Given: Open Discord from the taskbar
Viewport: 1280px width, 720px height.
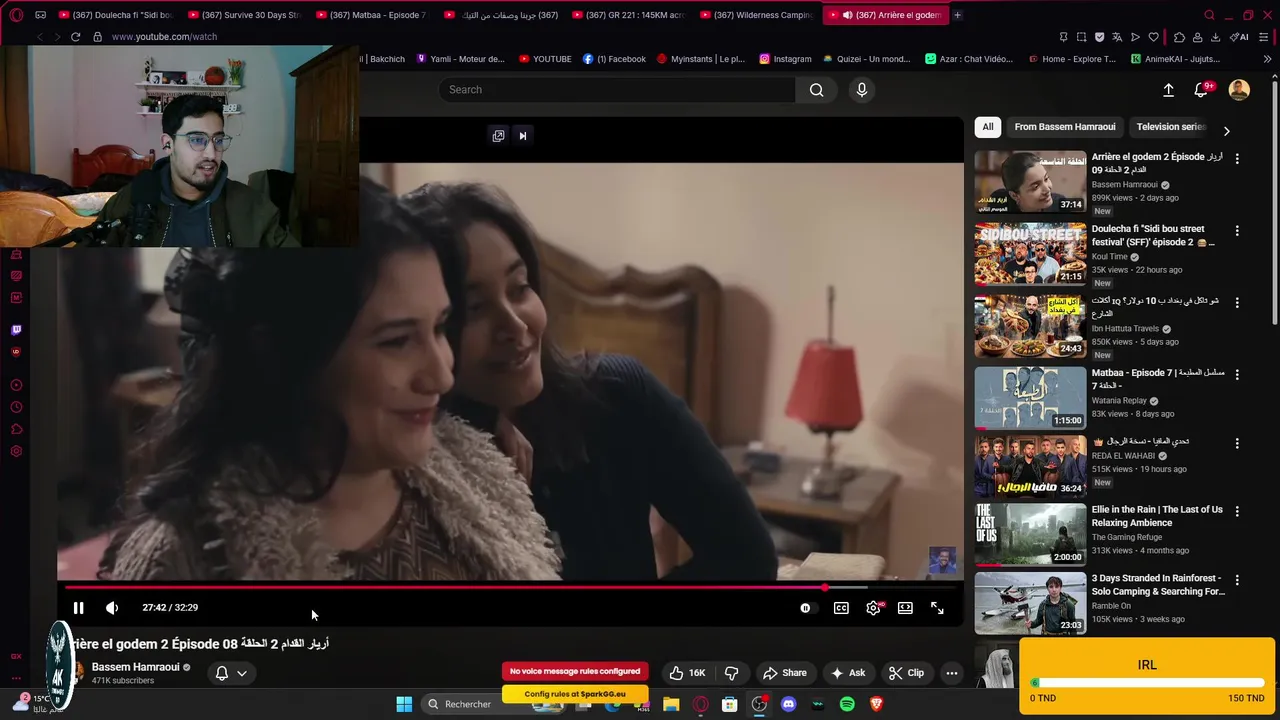Looking at the screenshot, I should 788,704.
